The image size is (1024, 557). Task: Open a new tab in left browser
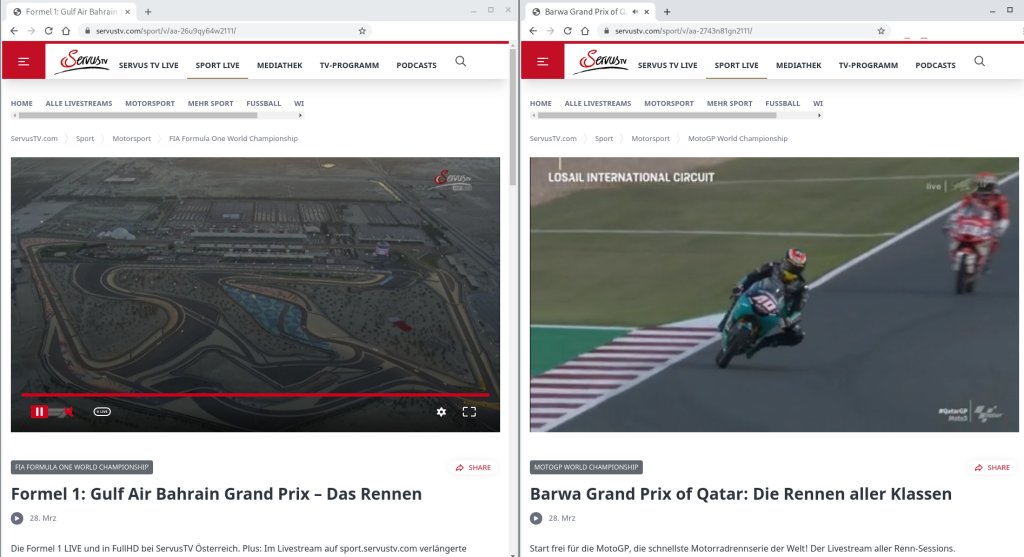coord(148,12)
